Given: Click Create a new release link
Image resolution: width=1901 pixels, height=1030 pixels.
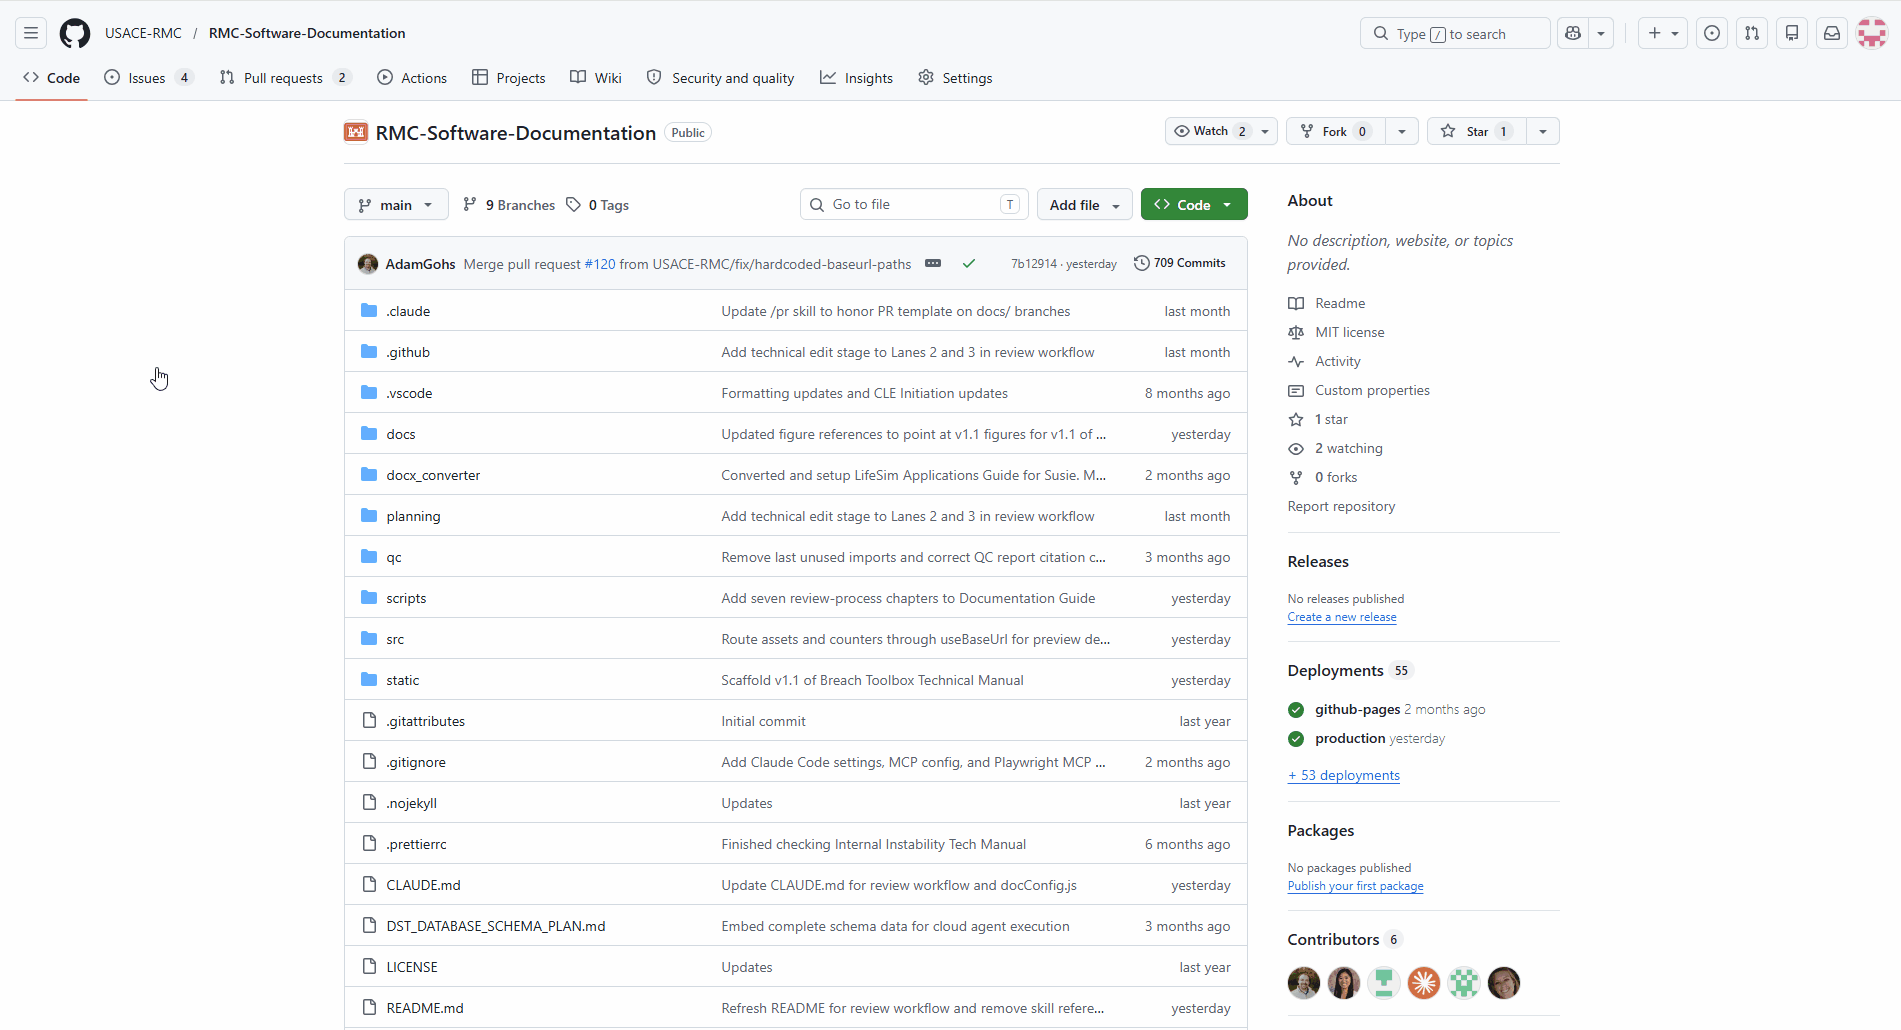Looking at the screenshot, I should point(1342,617).
